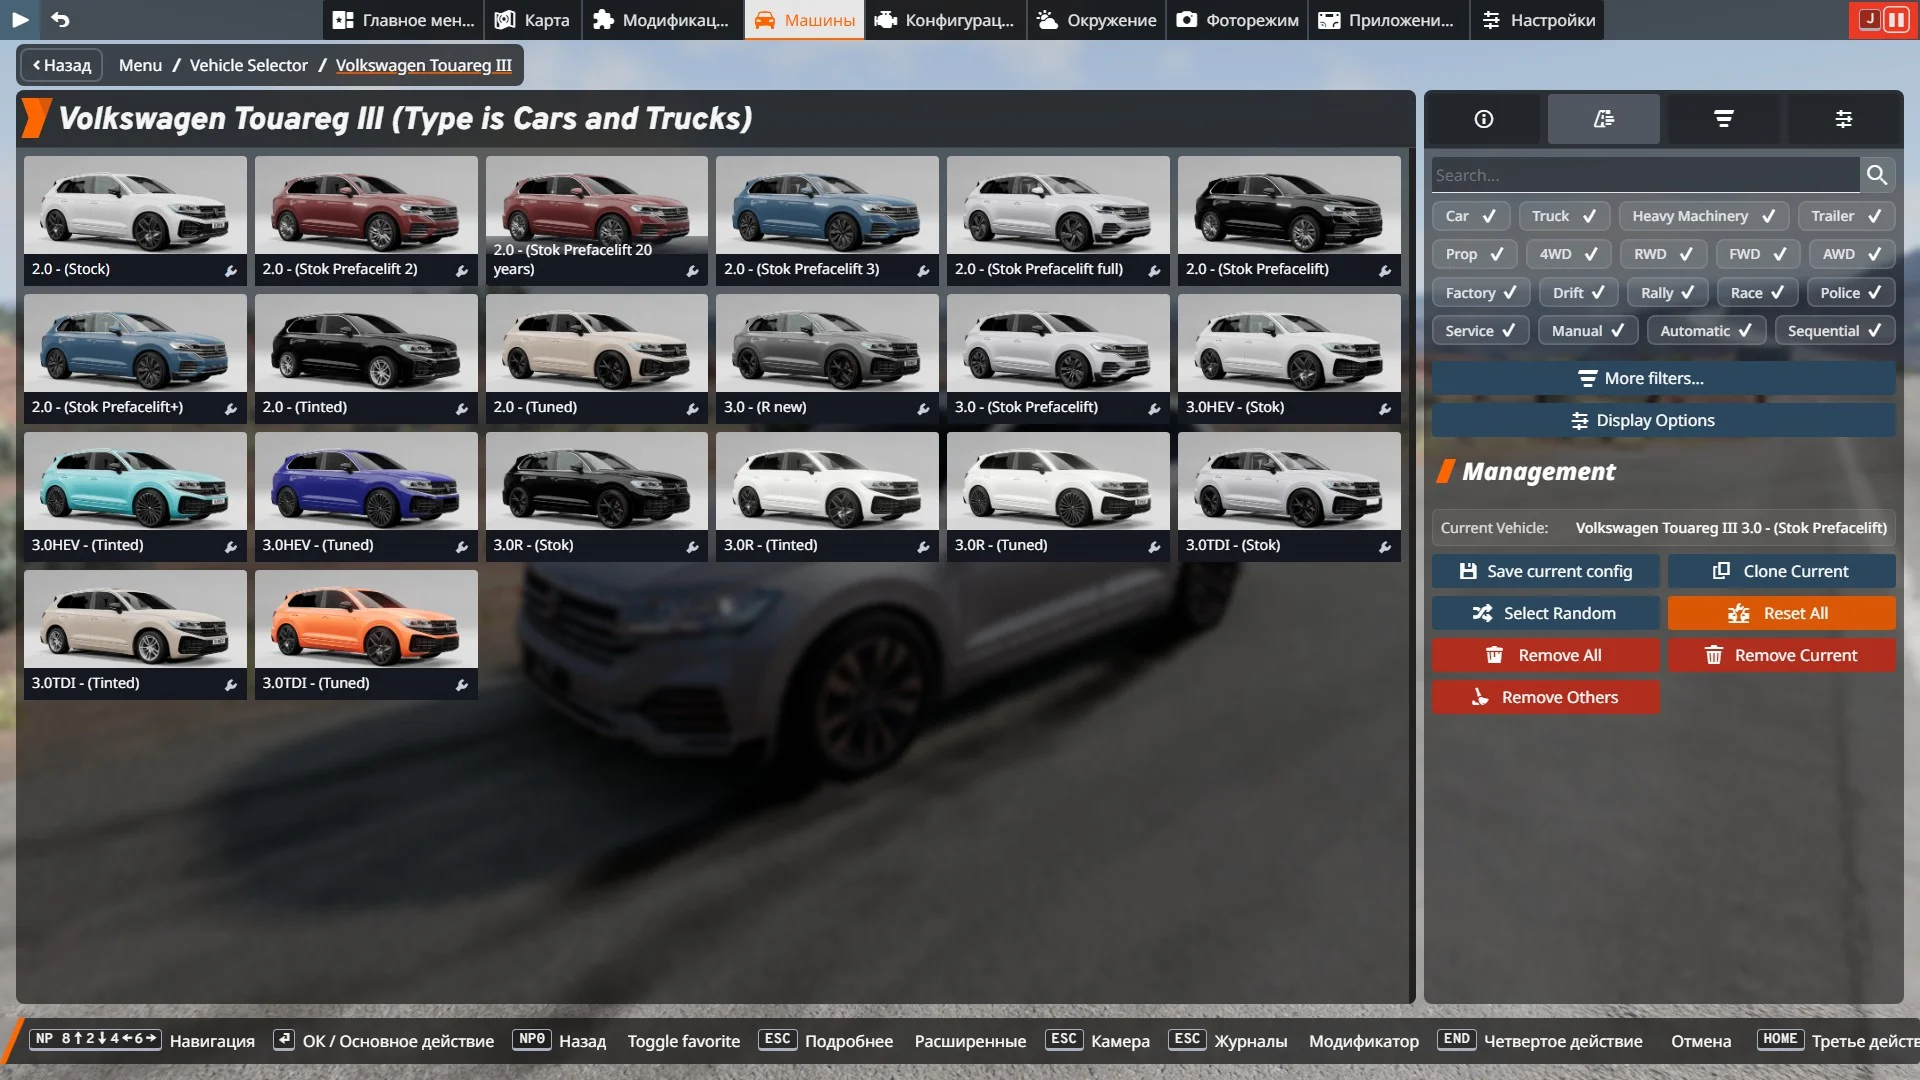Viewport: 1920px width, 1080px height.
Task: Click wrench icon on 3.0R - (Stok) card
Action: point(692,547)
